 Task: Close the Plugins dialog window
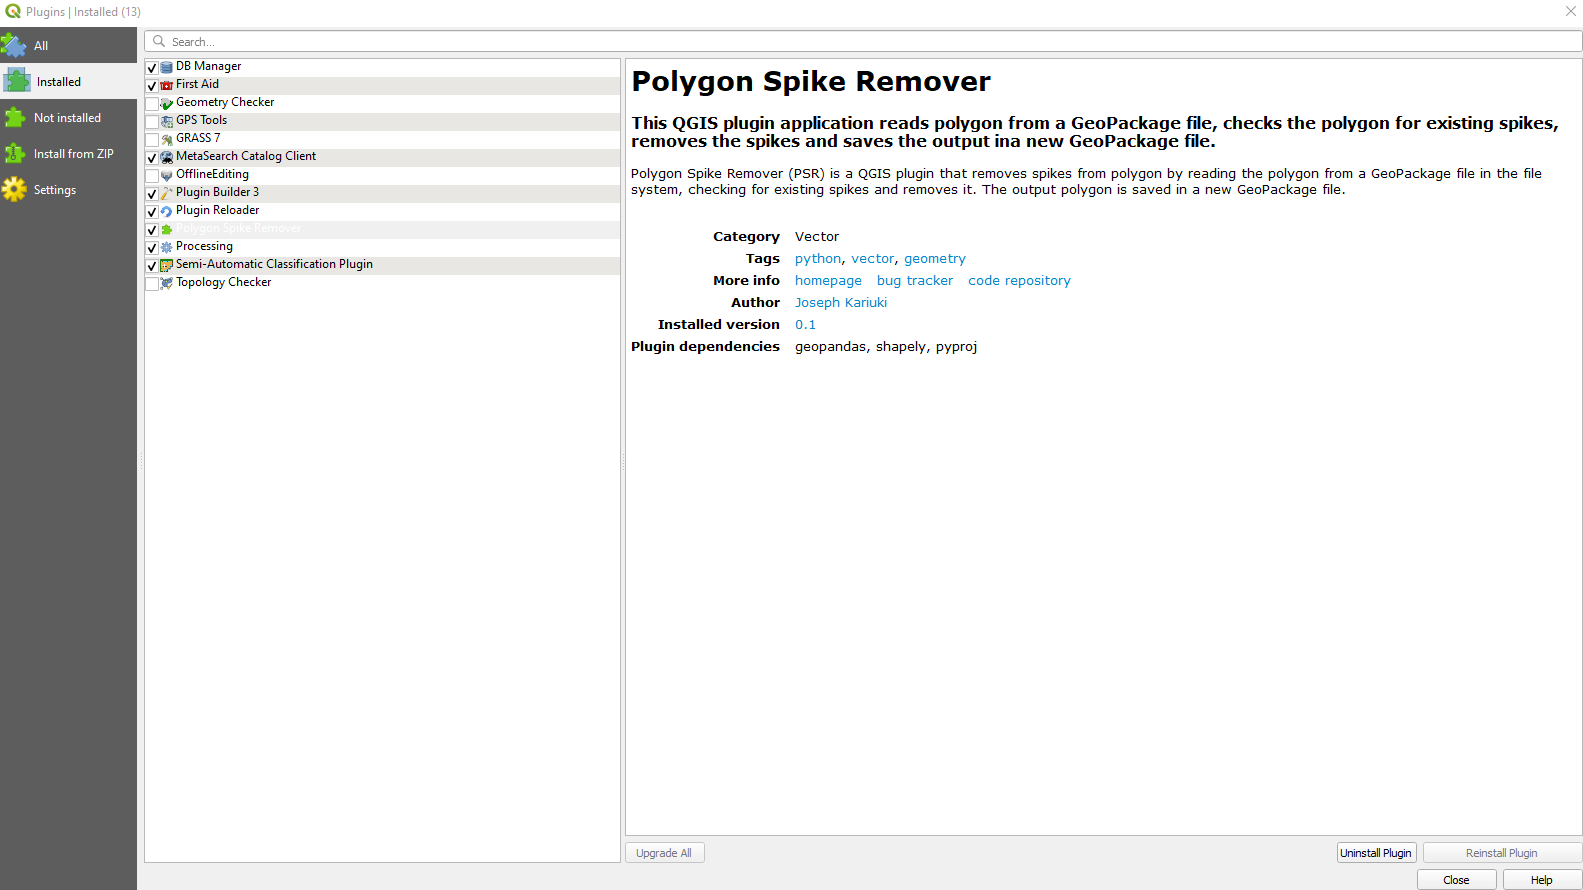click(1570, 11)
